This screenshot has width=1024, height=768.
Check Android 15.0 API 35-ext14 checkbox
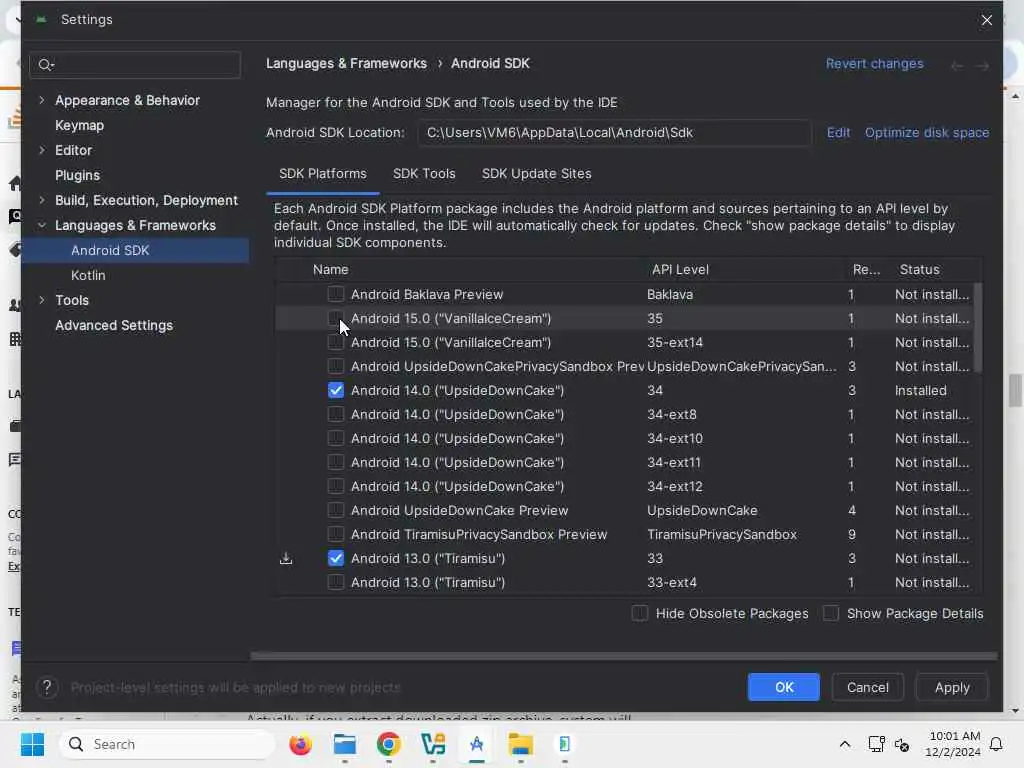pyautogui.click(x=336, y=343)
